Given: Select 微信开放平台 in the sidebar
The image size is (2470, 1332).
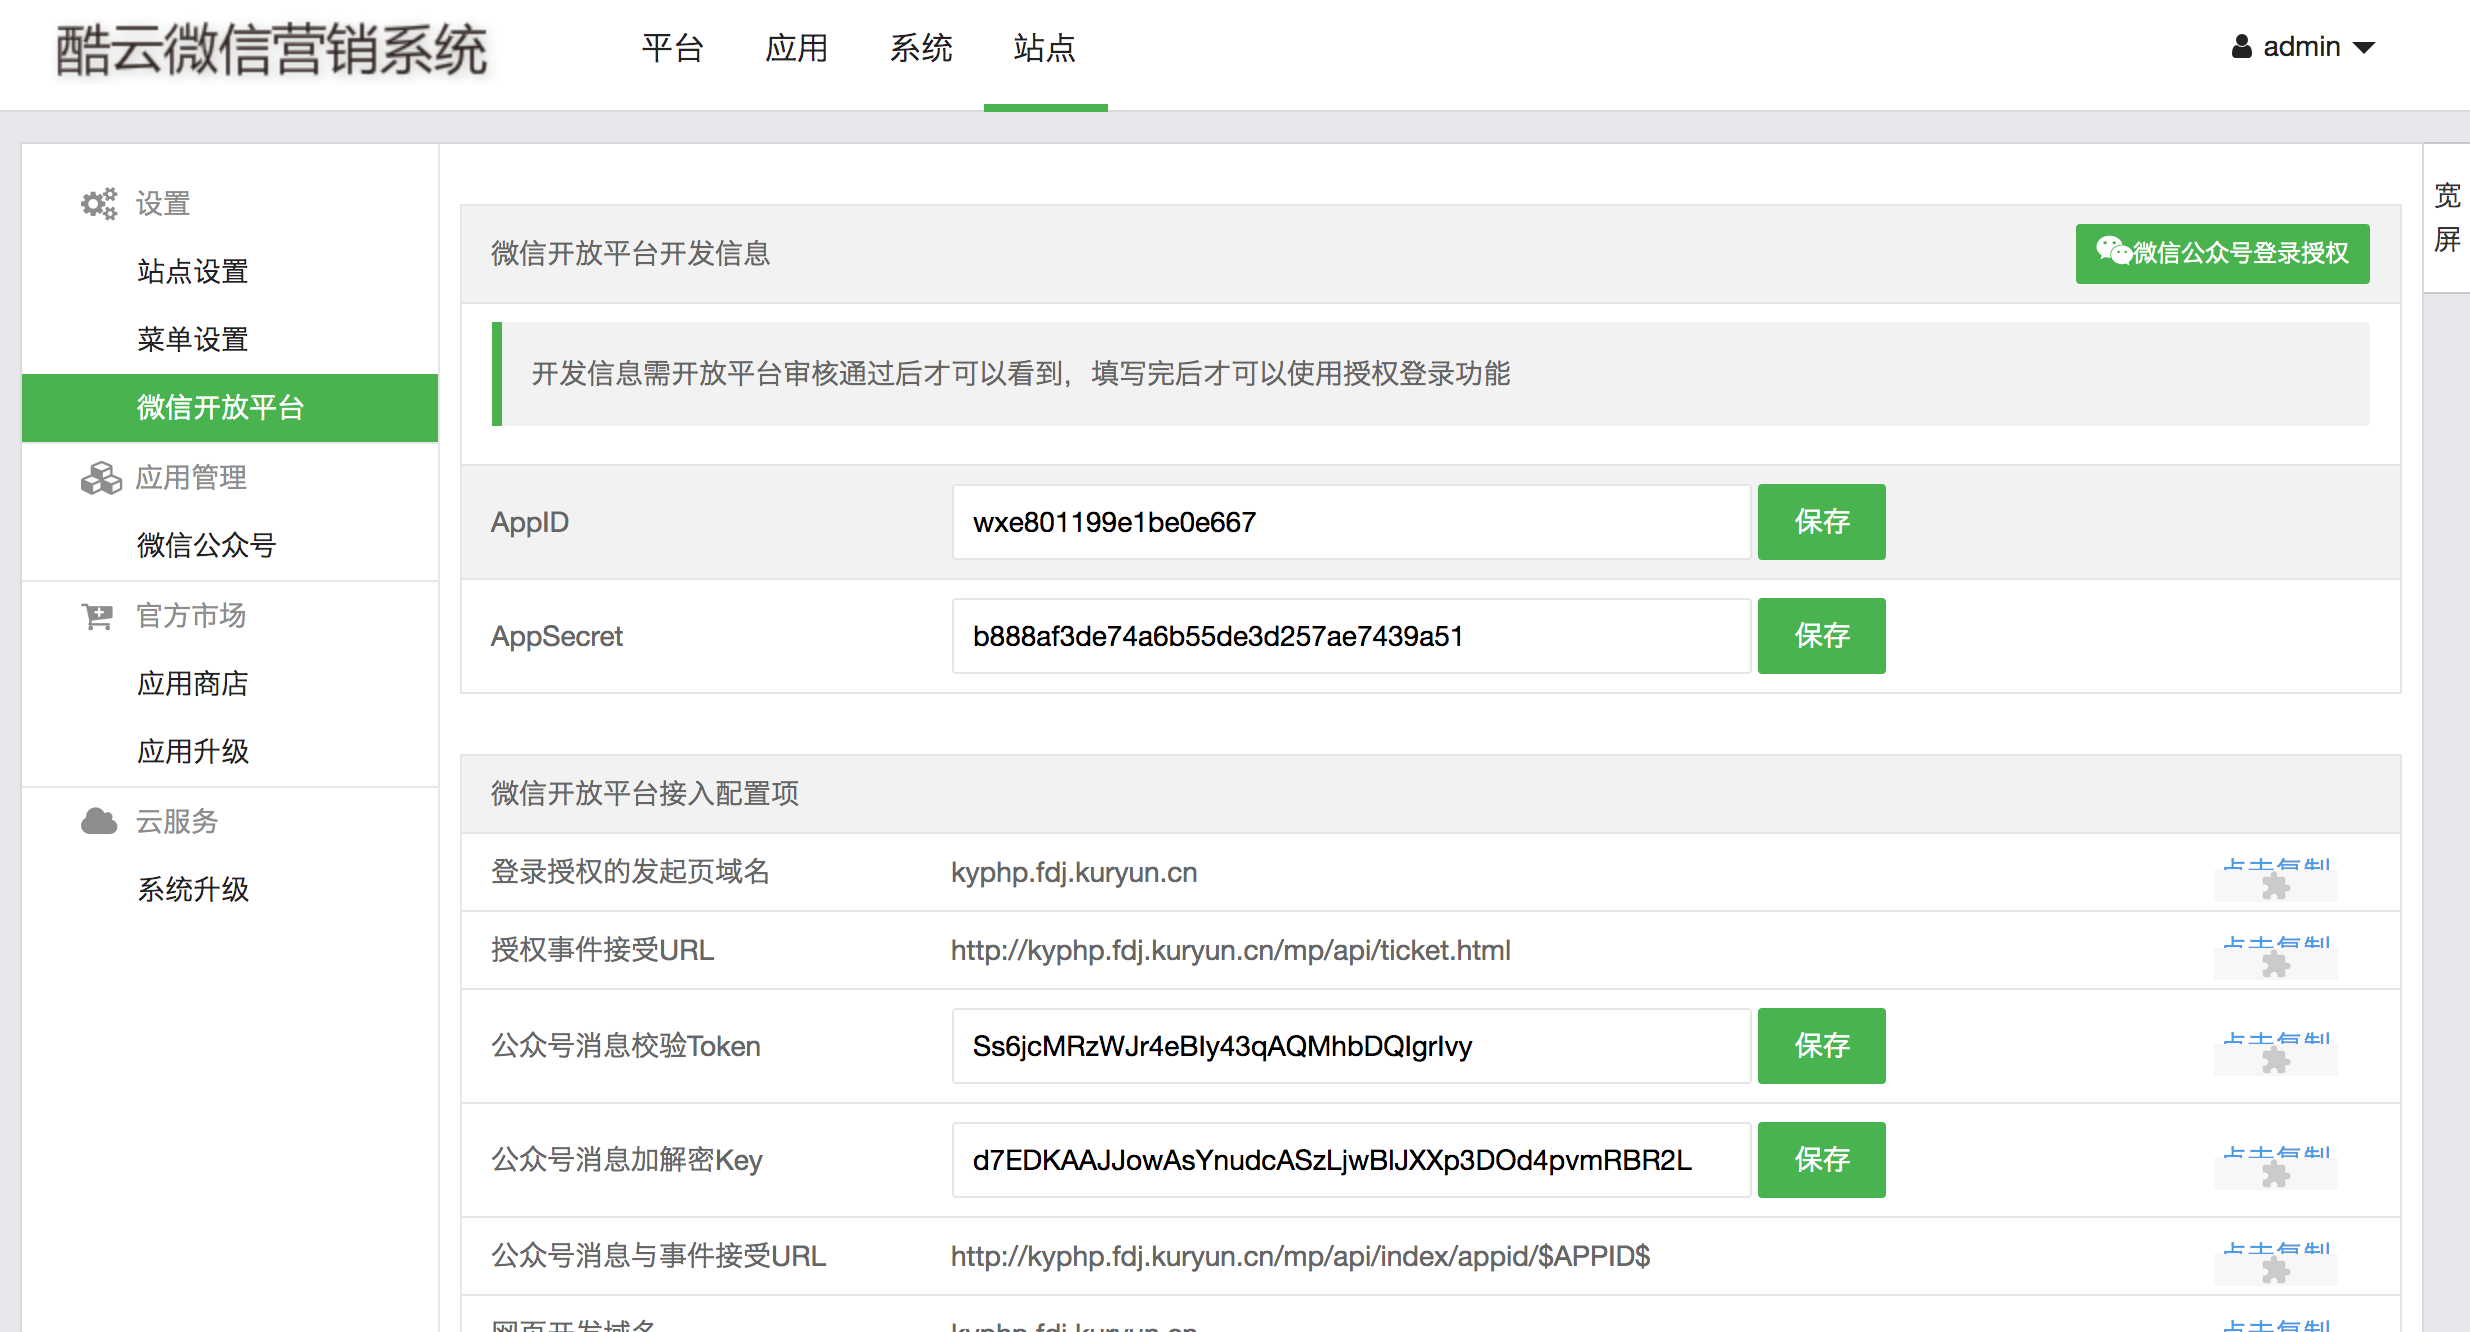Looking at the screenshot, I should tap(230, 408).
